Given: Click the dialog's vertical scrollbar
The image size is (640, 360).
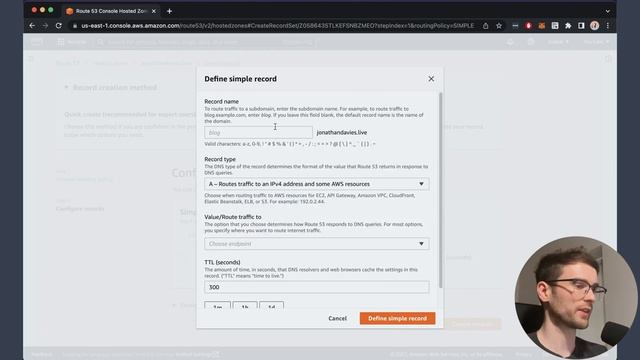Looking at the screenshot, I should (x=440, y=190).
